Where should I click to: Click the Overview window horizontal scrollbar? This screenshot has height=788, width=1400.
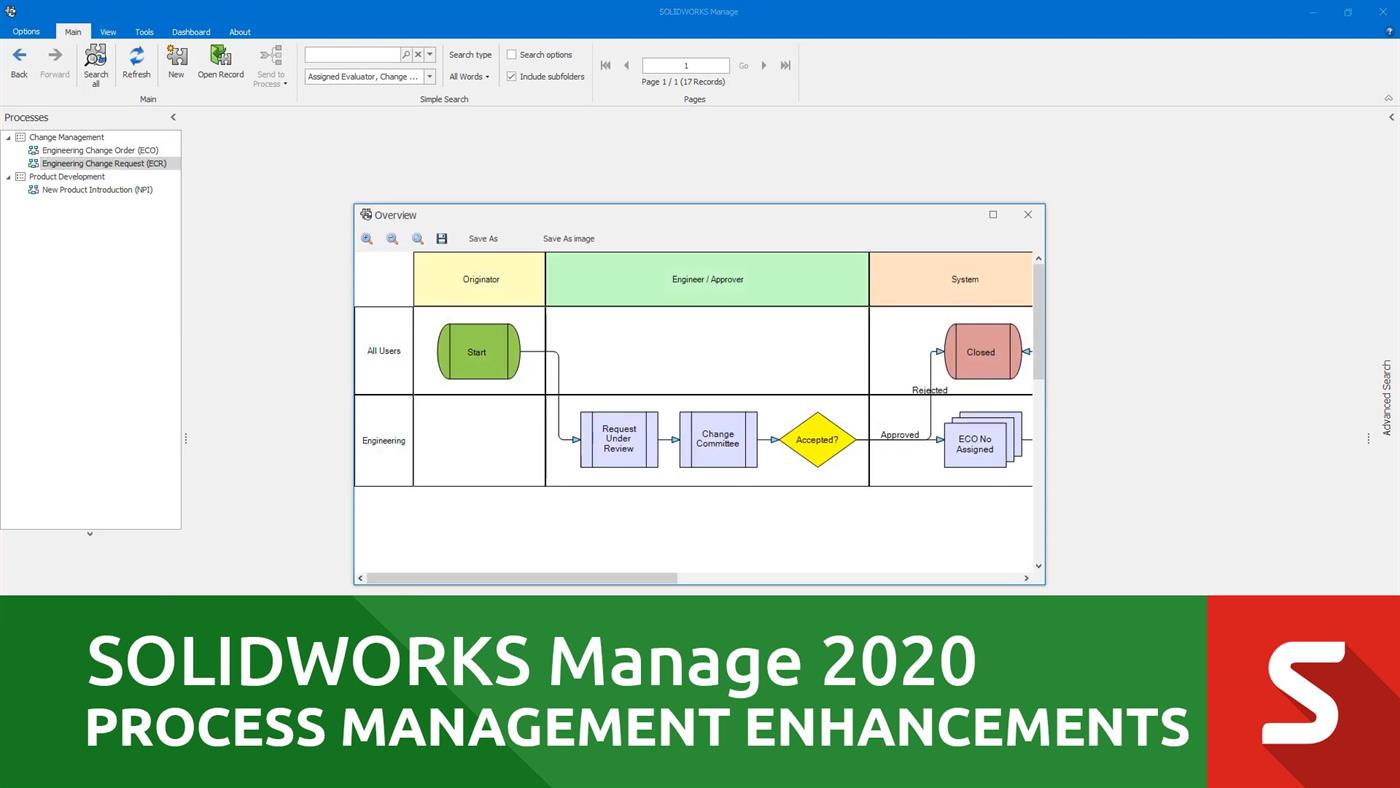pos(520,577)
